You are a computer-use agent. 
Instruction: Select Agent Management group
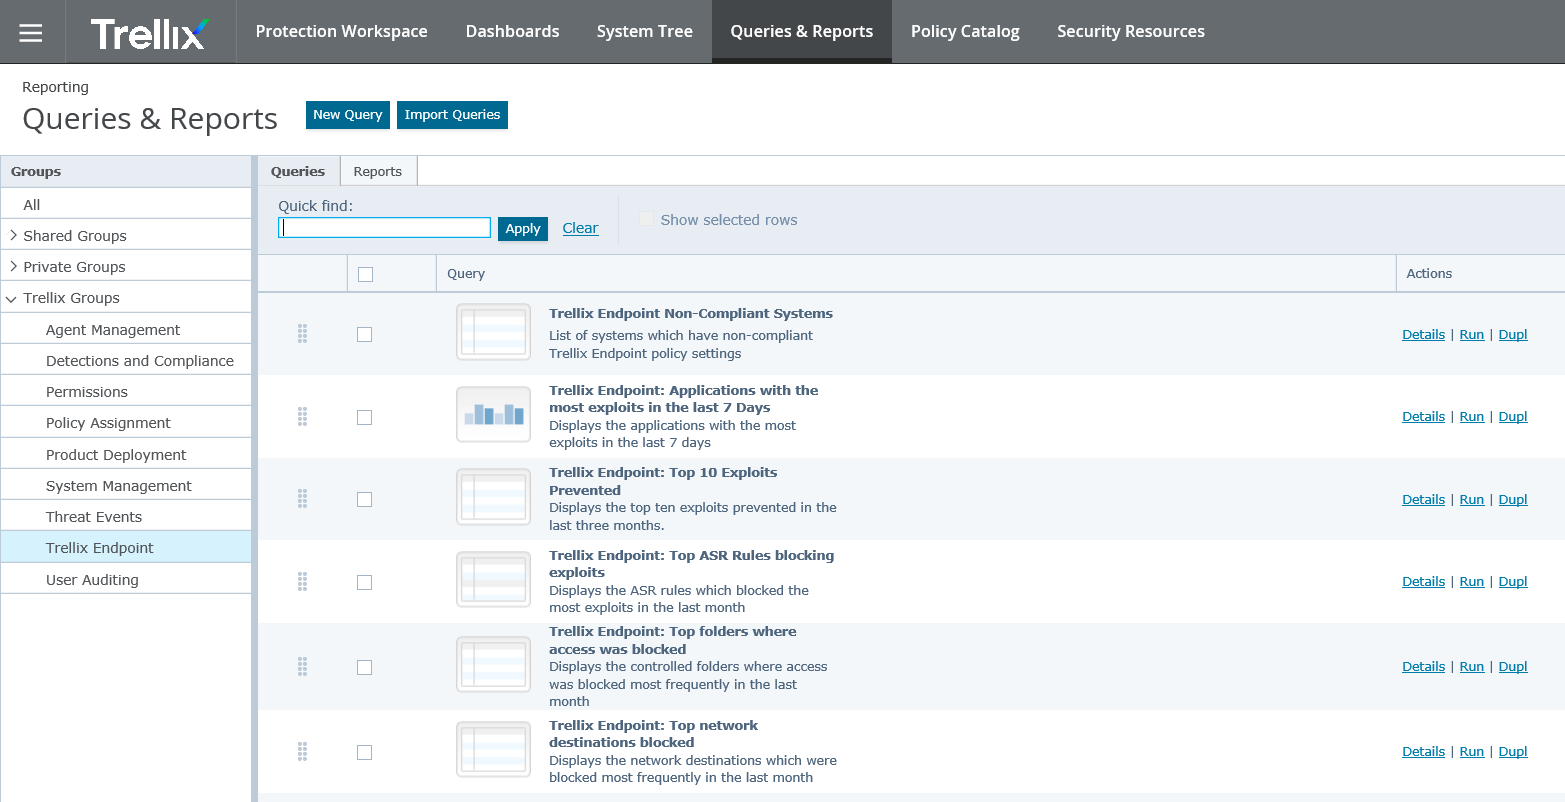click(126, 330)
